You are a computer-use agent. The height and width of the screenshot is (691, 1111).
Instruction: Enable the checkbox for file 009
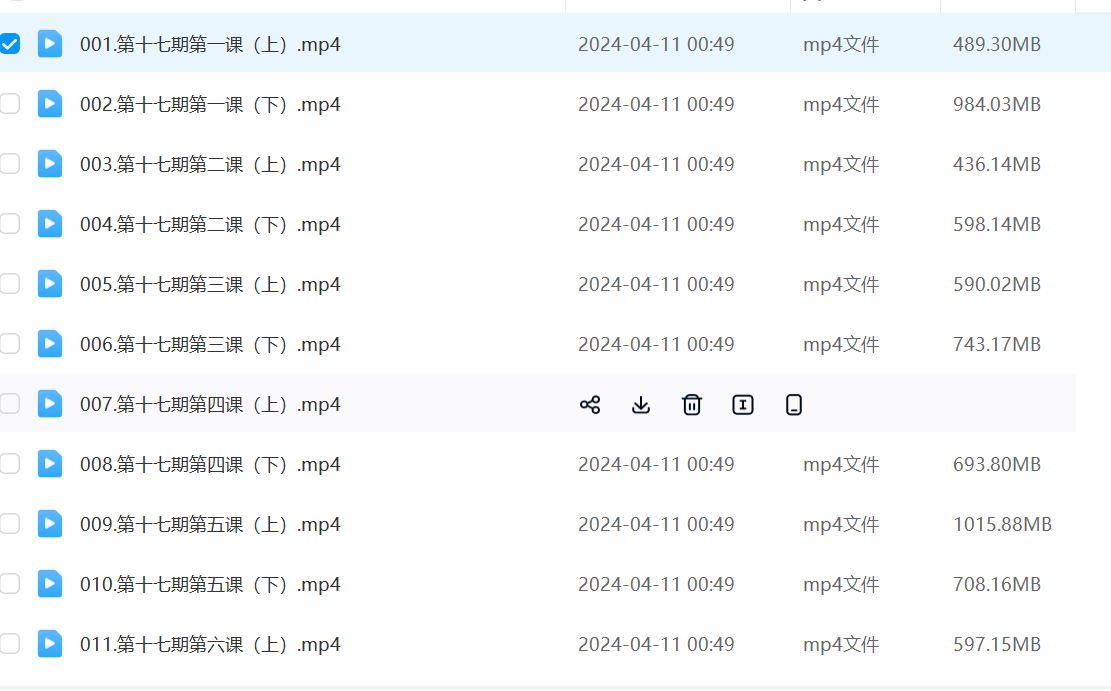pos(10,524)
